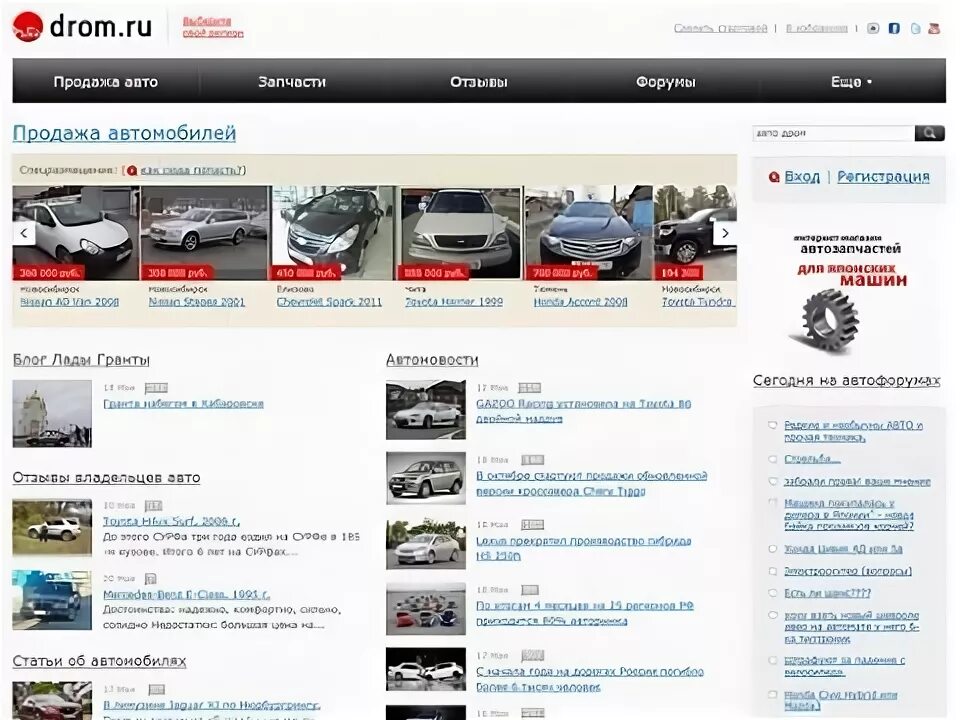Open the Форумы menu tab
The width and height of the screenshot is (960, 720).
[x=666, y=82]
